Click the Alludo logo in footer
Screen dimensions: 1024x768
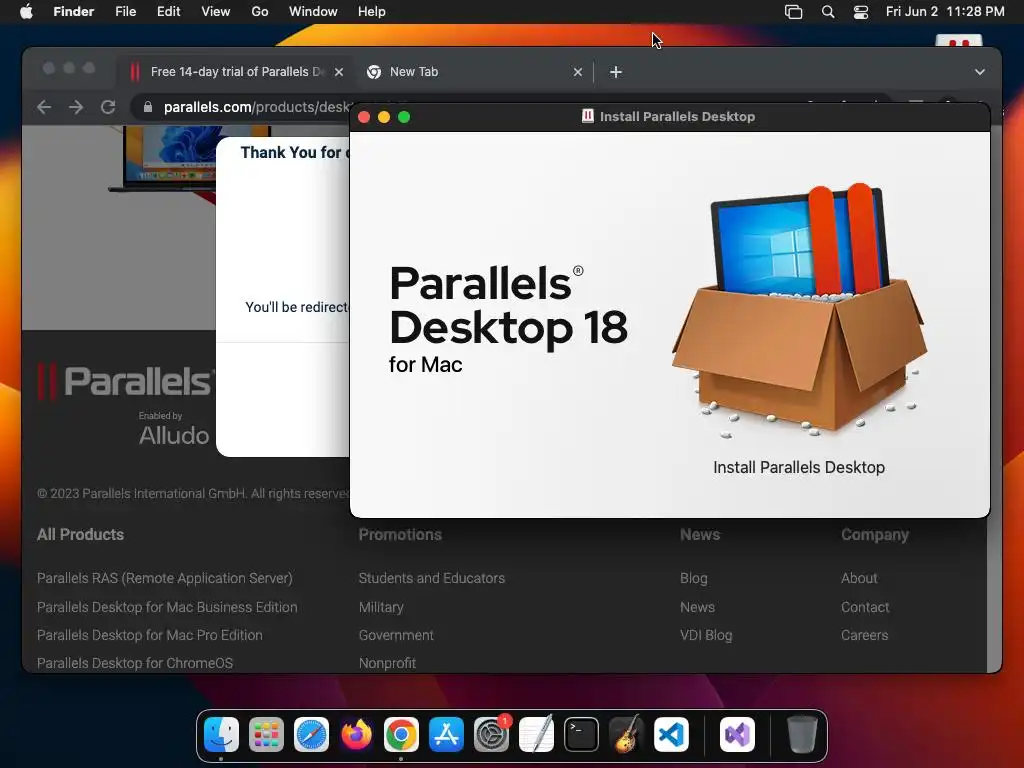[x=174, y=435]
